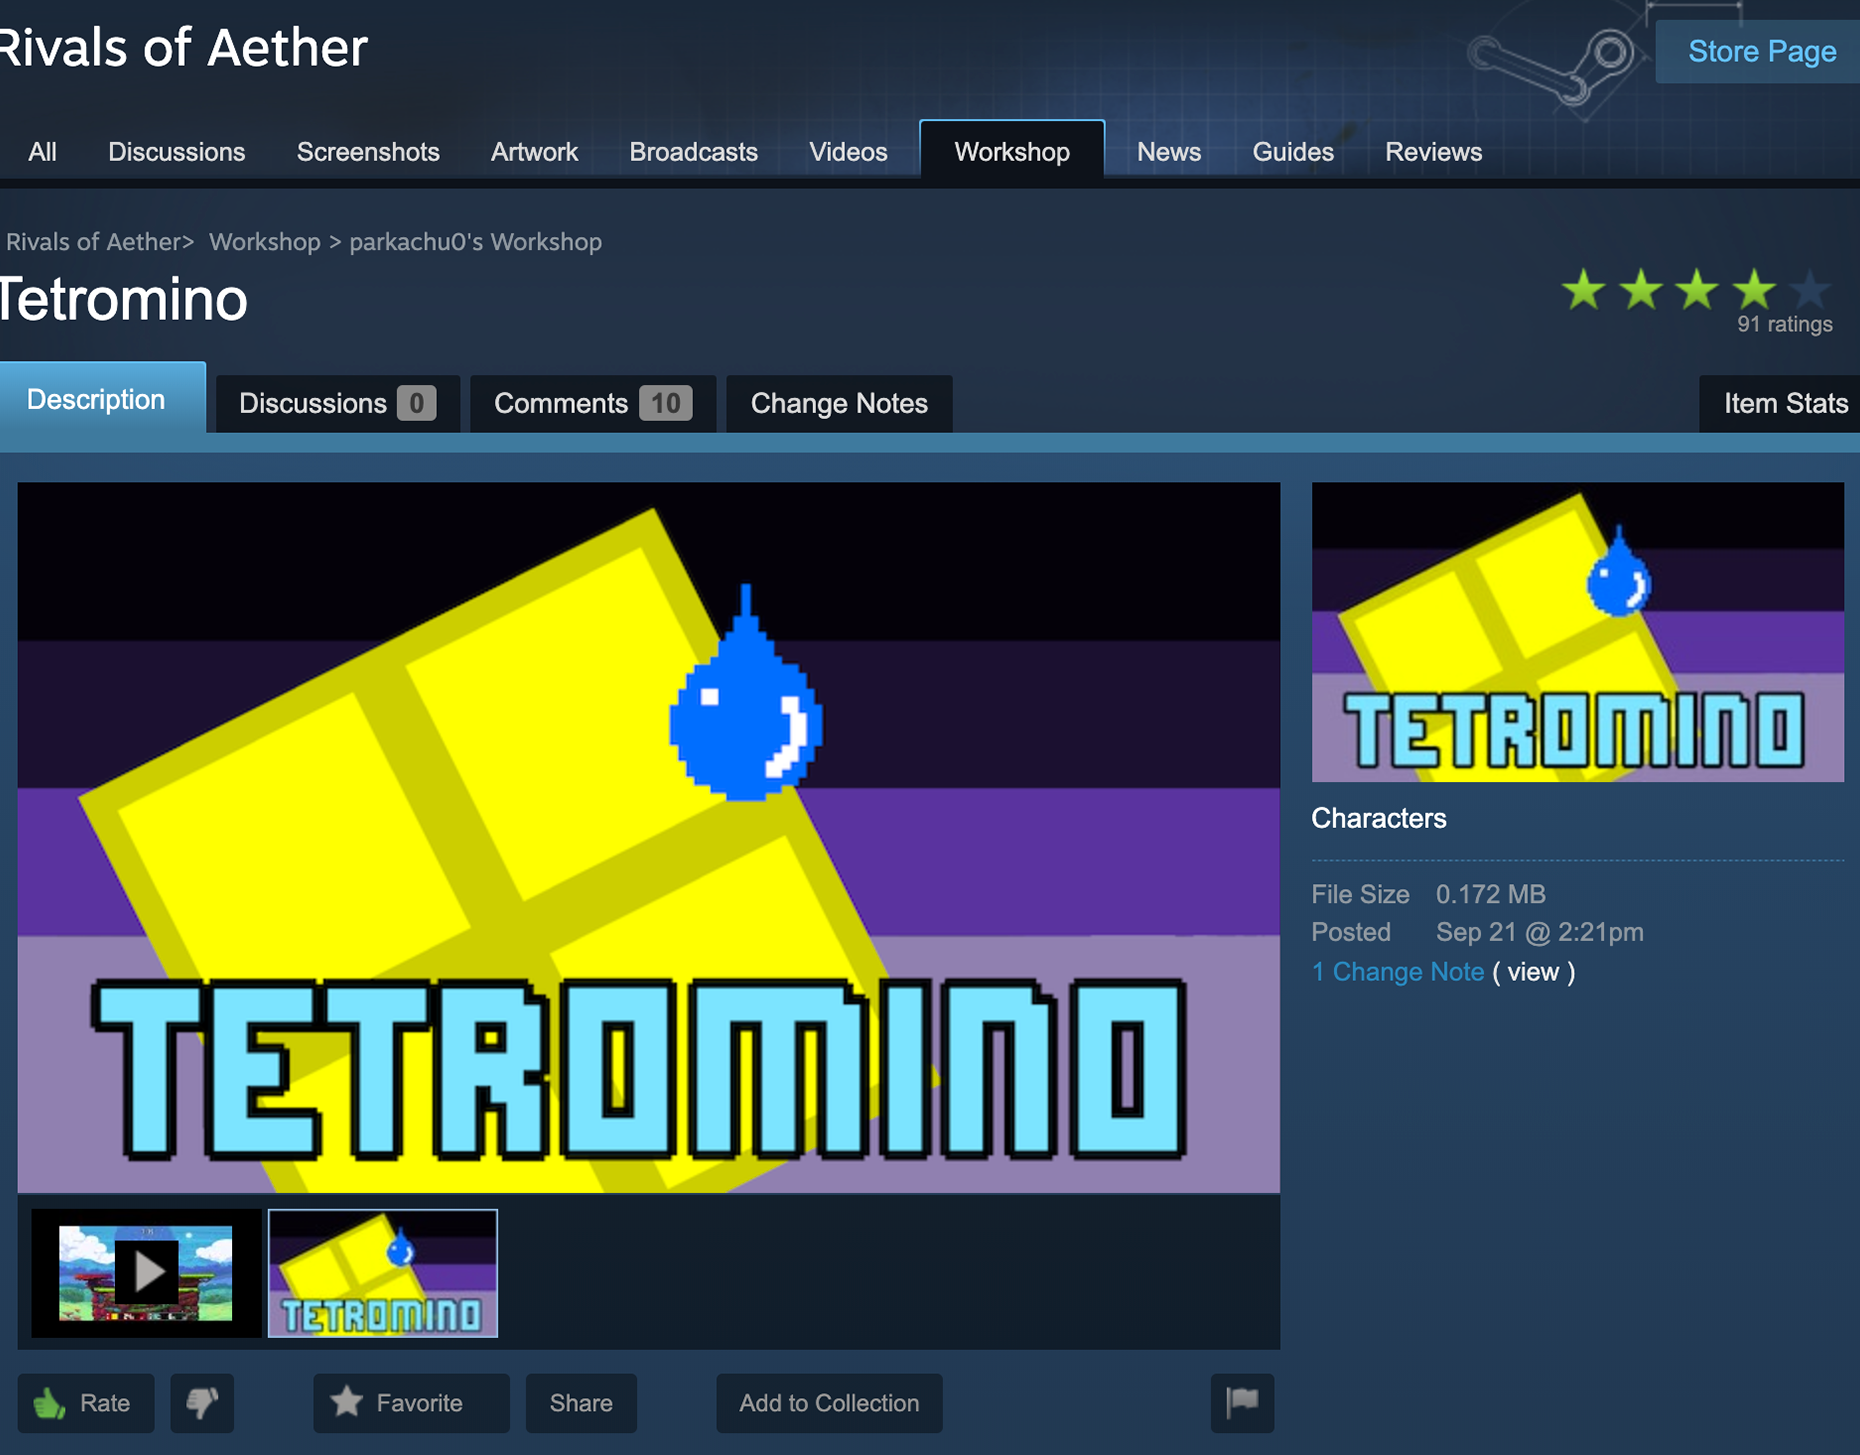Click the Posted Sep 21 @ 2:21pm date
The width and height of the screenshot is (1860, 1455).
(1539, 932)
